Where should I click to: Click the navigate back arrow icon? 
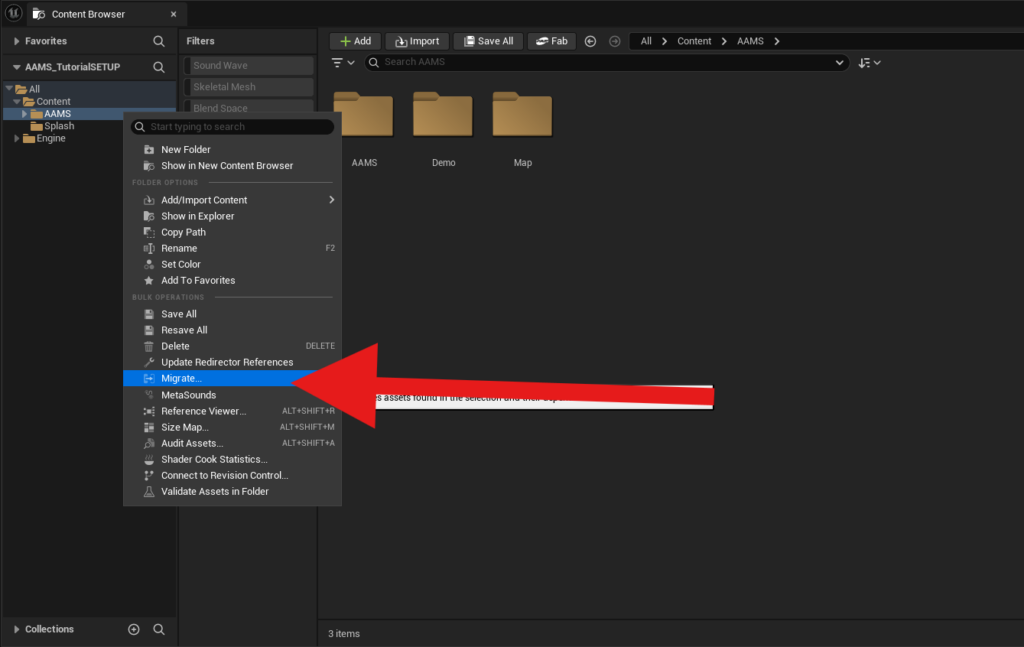(x=590, y=41)
